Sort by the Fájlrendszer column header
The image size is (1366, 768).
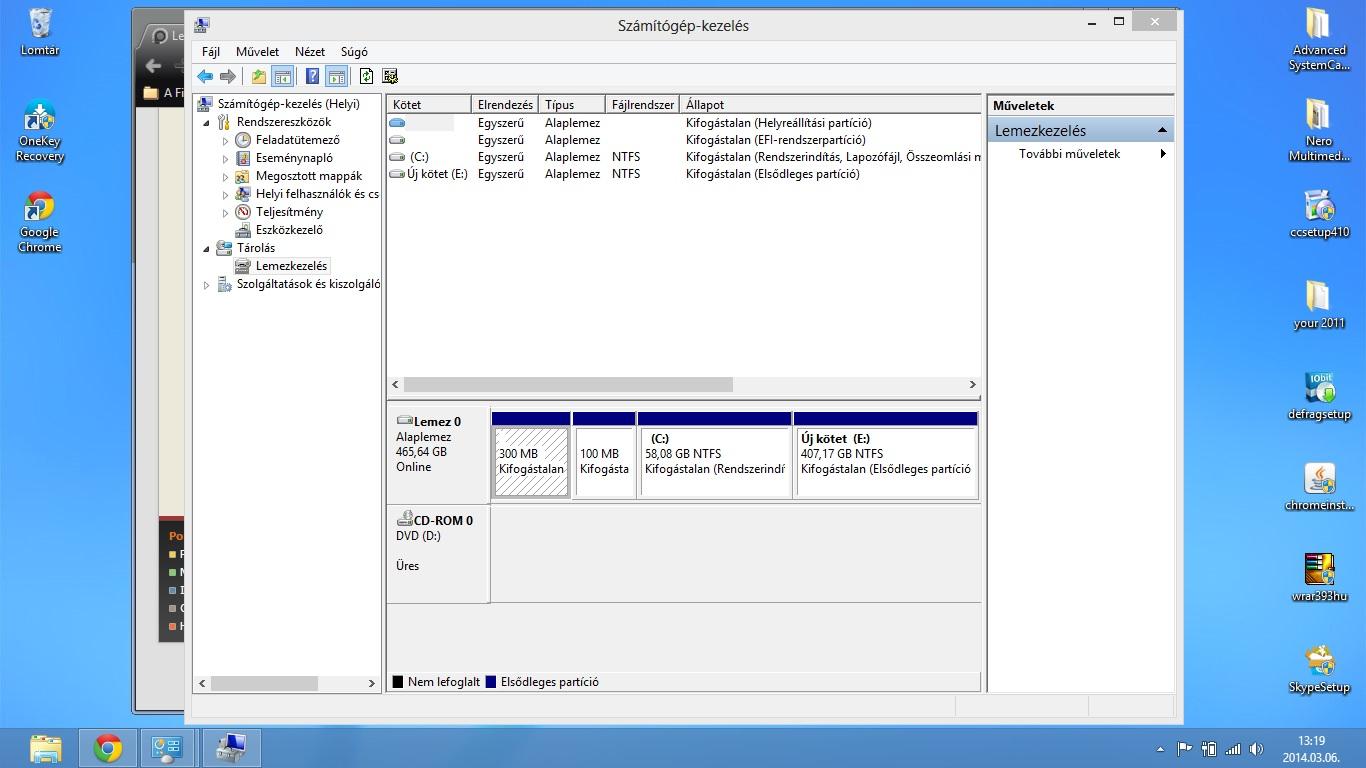[x=642, y=104]
